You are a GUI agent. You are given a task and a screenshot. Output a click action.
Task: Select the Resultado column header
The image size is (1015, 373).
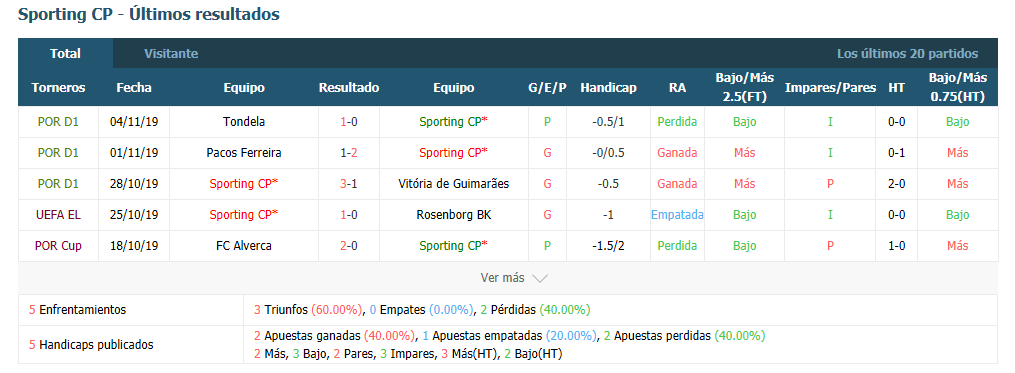pyautogui.click(x=349, y=88)
